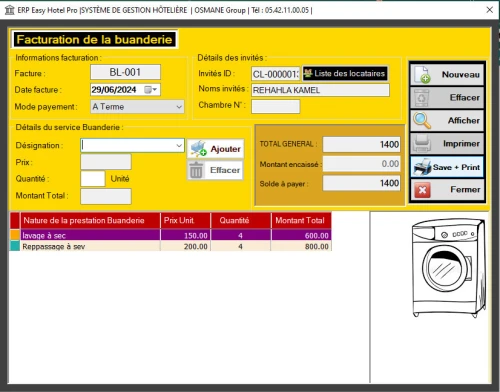Click the Effacer recycle bin icon in sidebar
The image size is (500, 392).
click(421, 98)
